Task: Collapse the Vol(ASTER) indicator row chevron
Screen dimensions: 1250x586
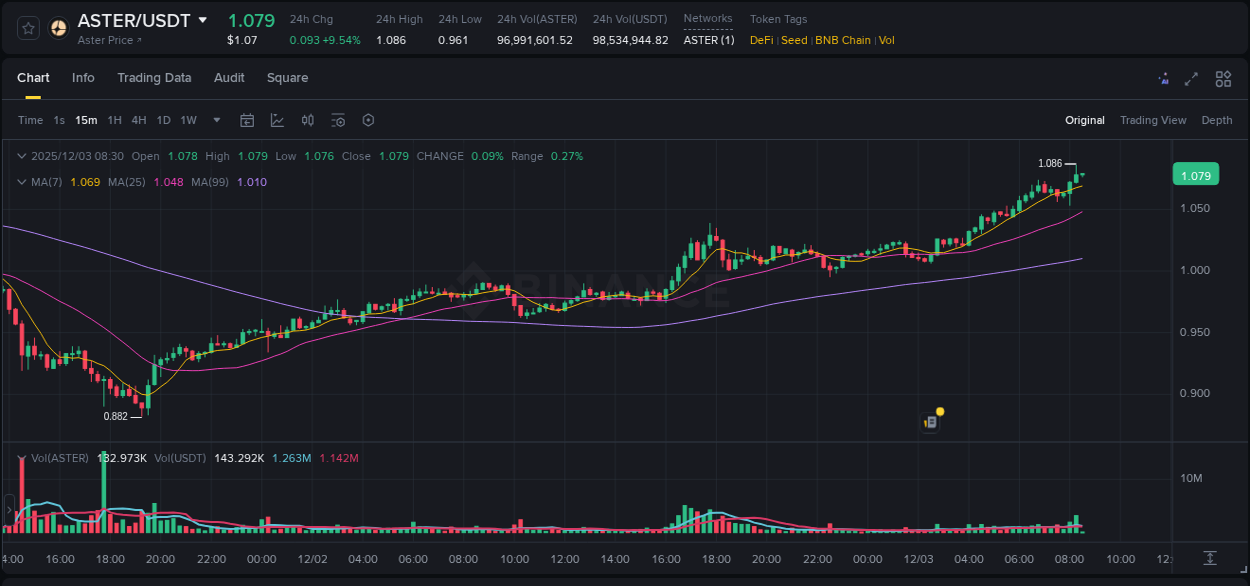Action: pyautogui.click(x=21, y=458)
